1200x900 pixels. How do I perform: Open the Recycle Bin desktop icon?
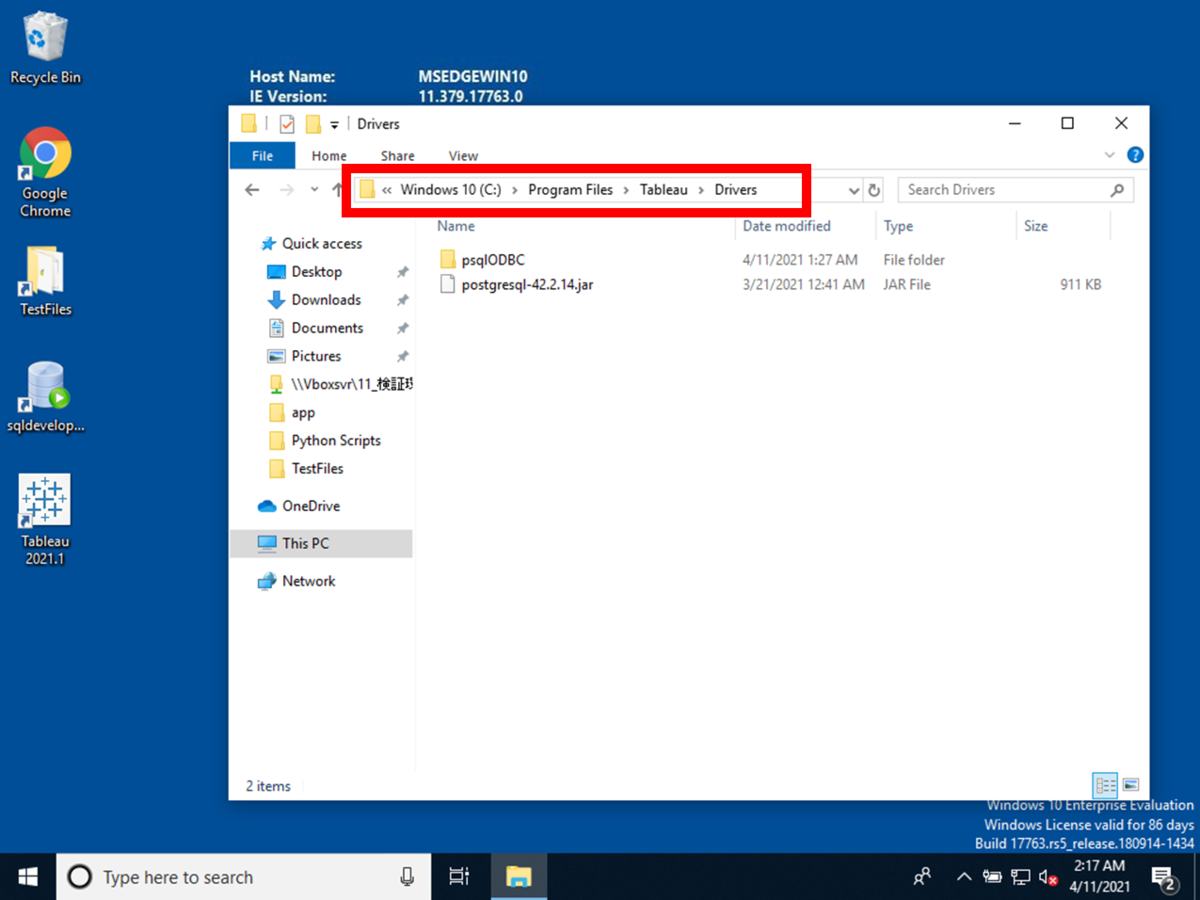[45, 48]
